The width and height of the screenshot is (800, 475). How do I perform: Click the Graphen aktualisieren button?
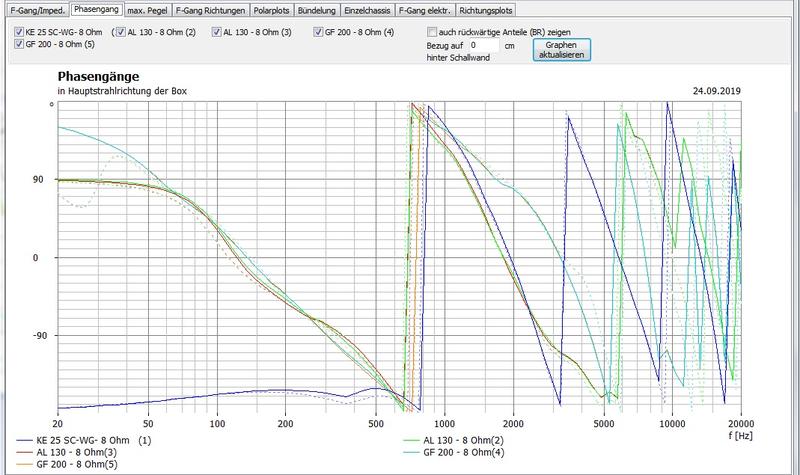561,50
